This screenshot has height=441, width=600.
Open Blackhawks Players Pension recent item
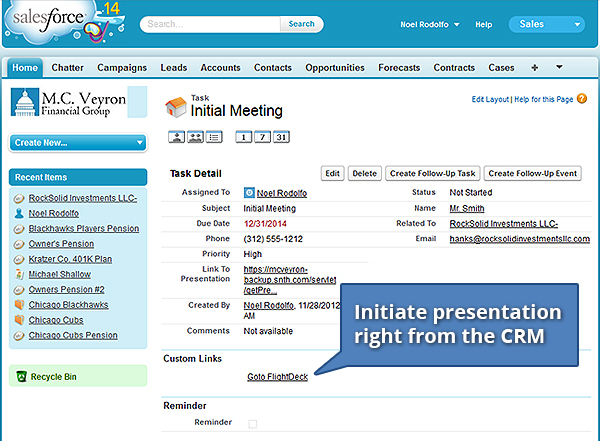(84, 229)
